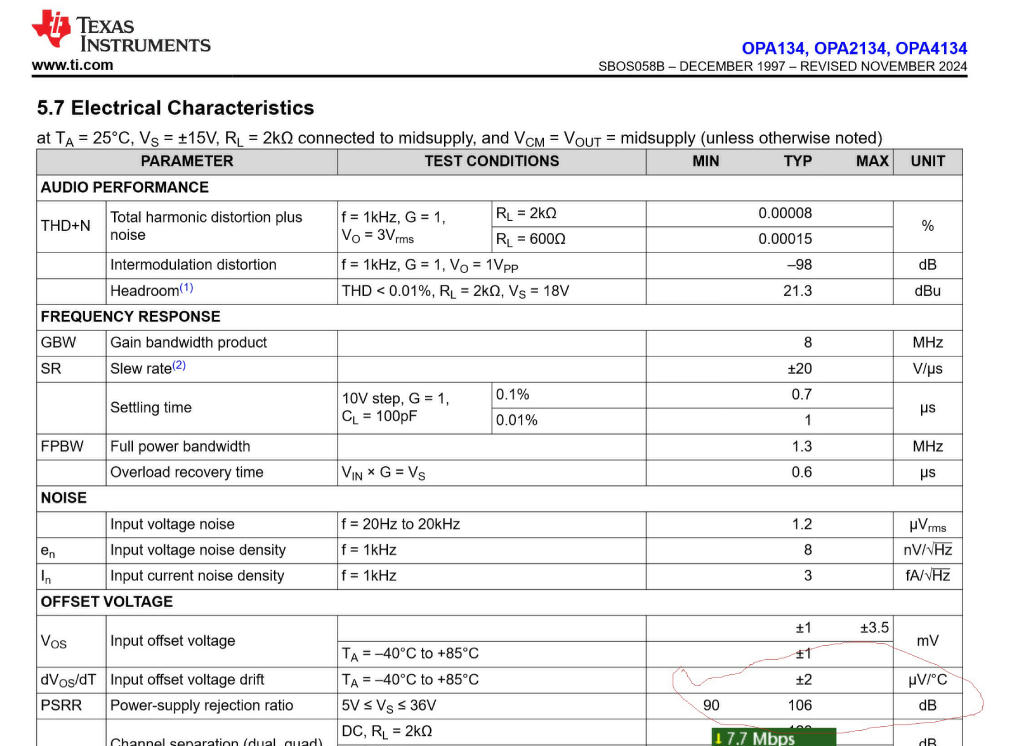The image size is (1024, 746).
Task: Click the THD+N symbol cell
Action: click(71, 226)
